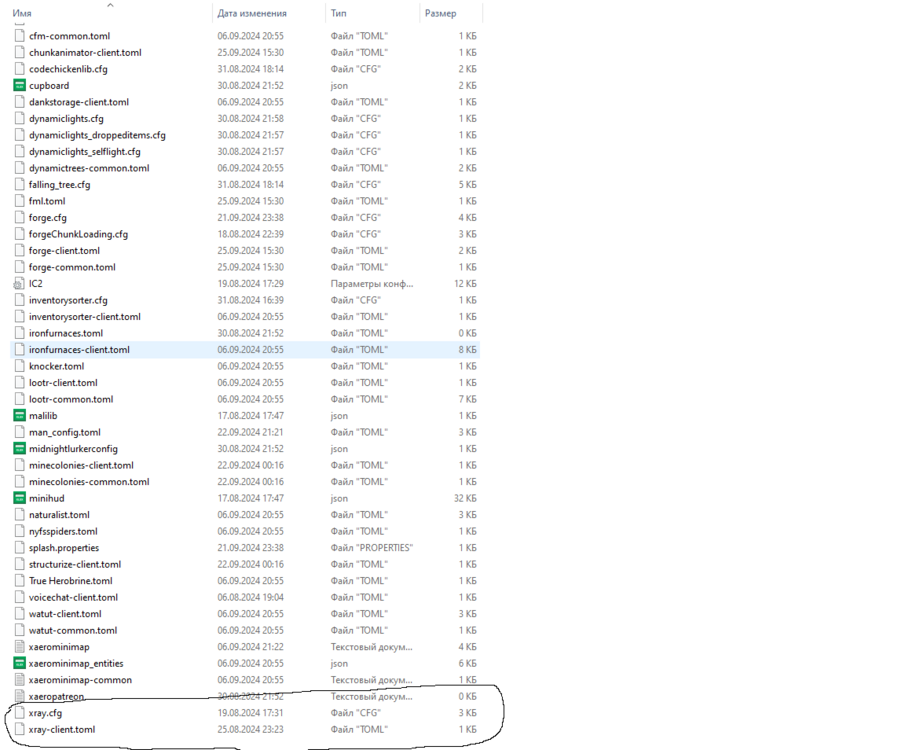Viewport: 905px width, 750px height.
Task: Select the file structurize-client.toml
Action: (75, 565)
